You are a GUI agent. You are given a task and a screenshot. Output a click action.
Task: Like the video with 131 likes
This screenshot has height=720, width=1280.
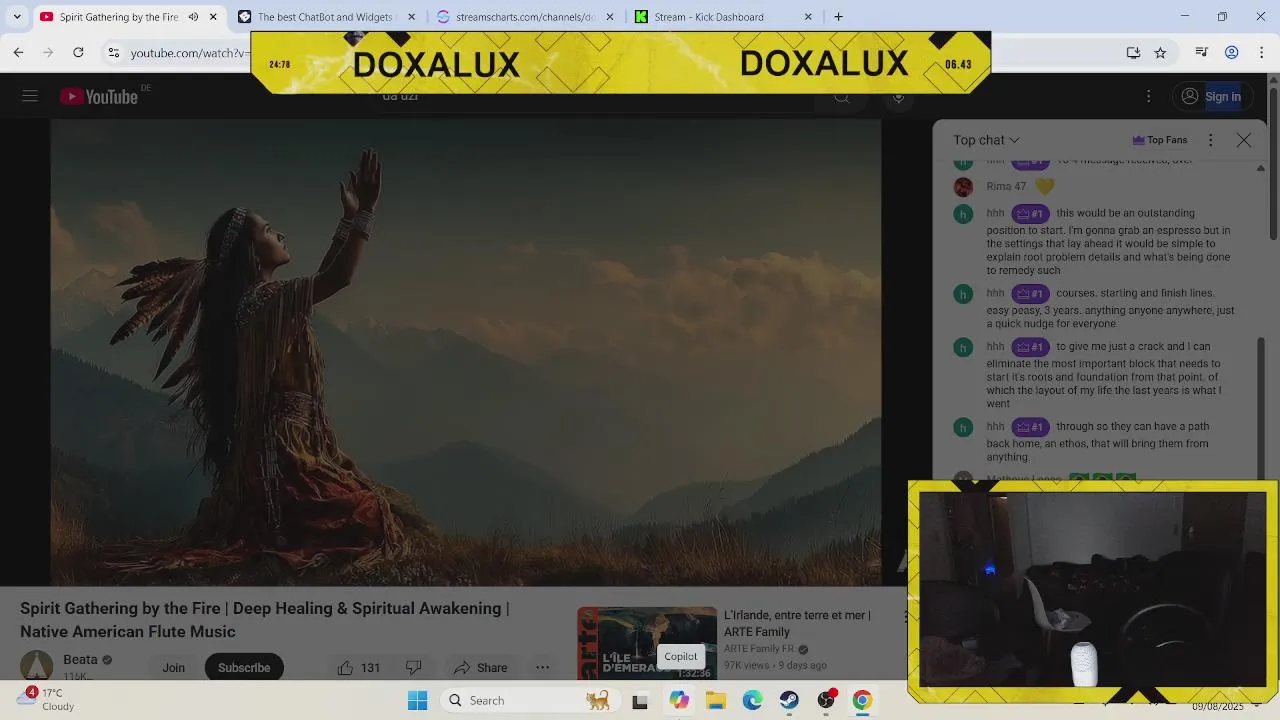coord(358,667)
